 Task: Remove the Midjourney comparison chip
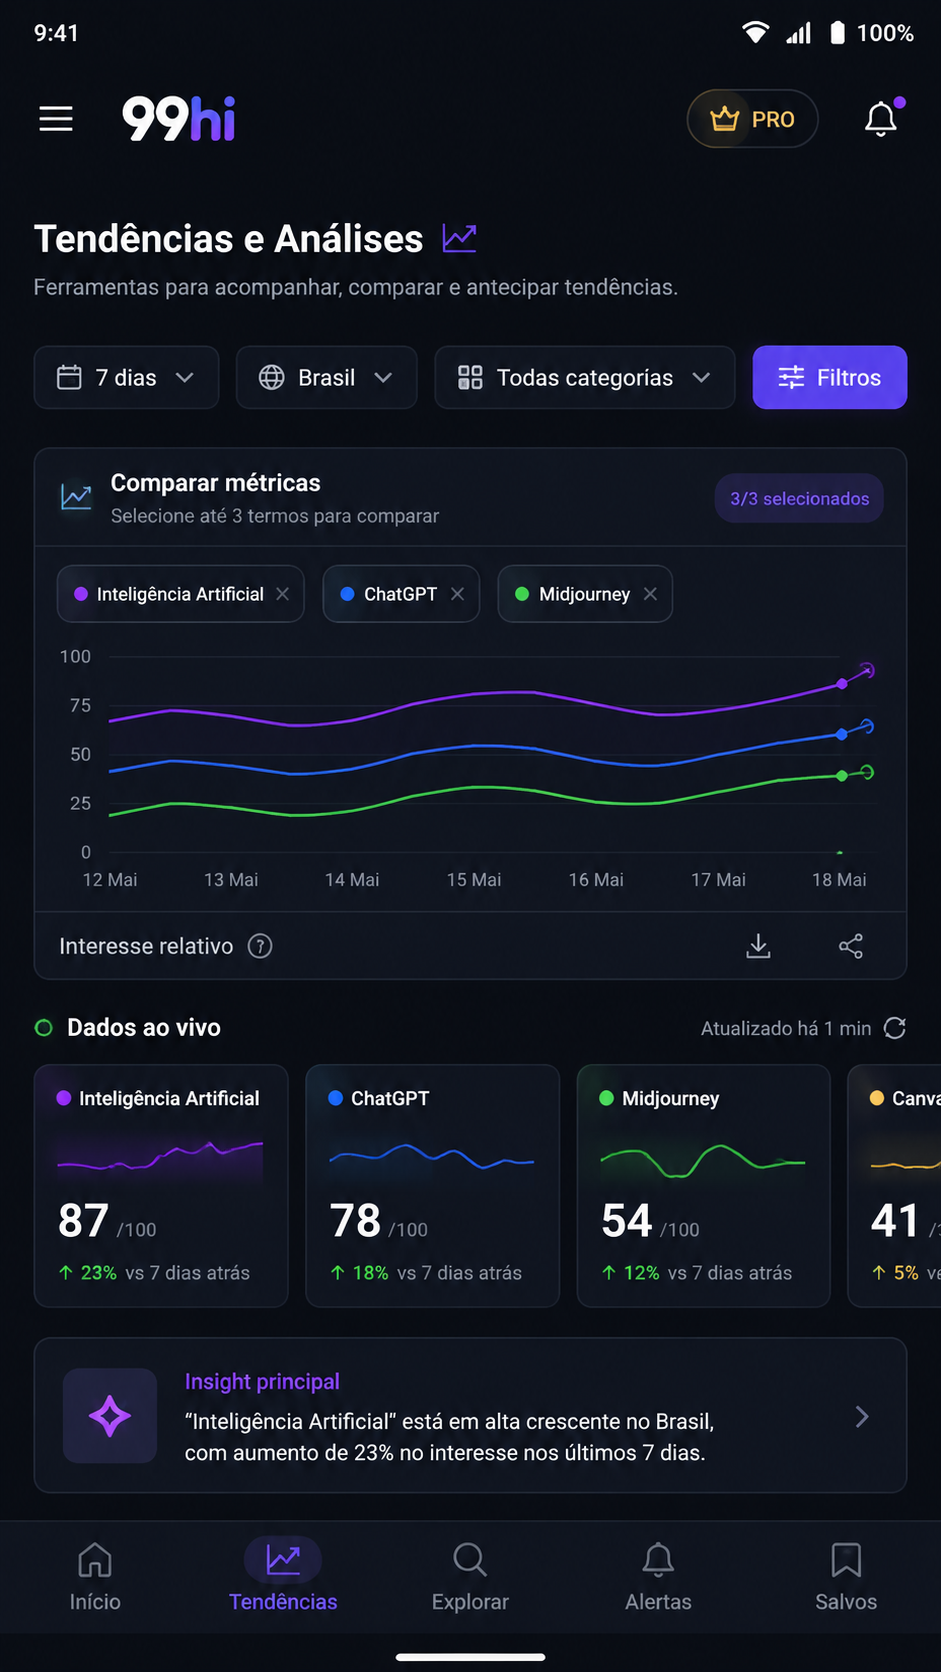coord(650,594)
